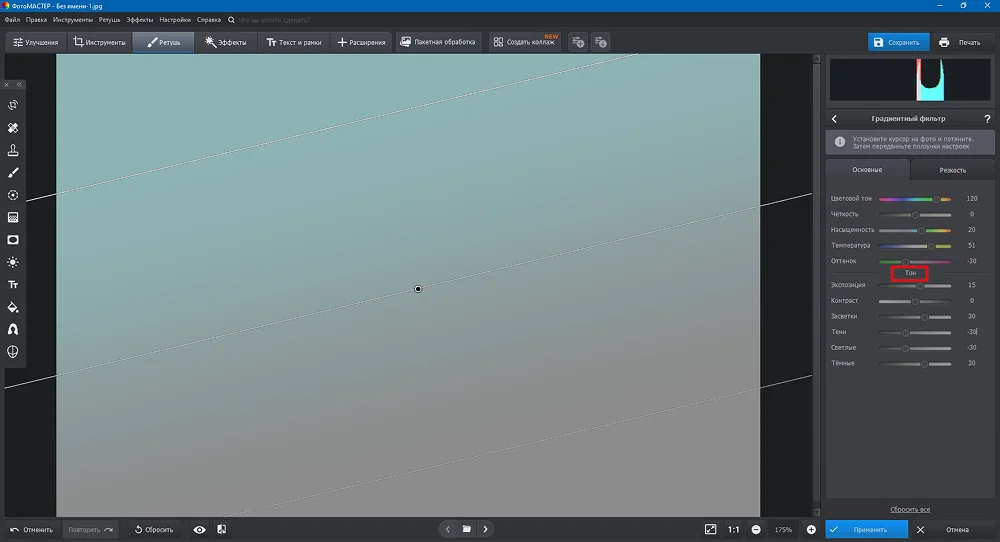Close the left tool palette
The image size is (1000, 542).
tap(7, 84)
